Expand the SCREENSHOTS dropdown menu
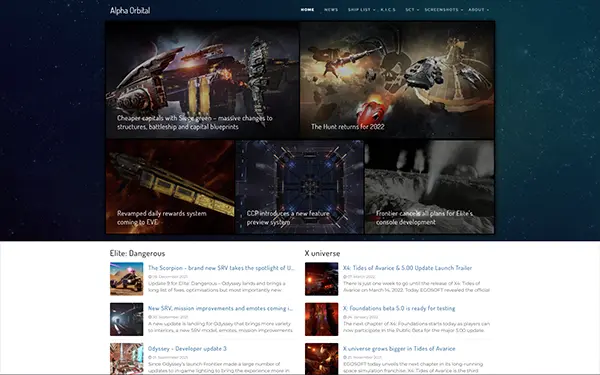 443,10
